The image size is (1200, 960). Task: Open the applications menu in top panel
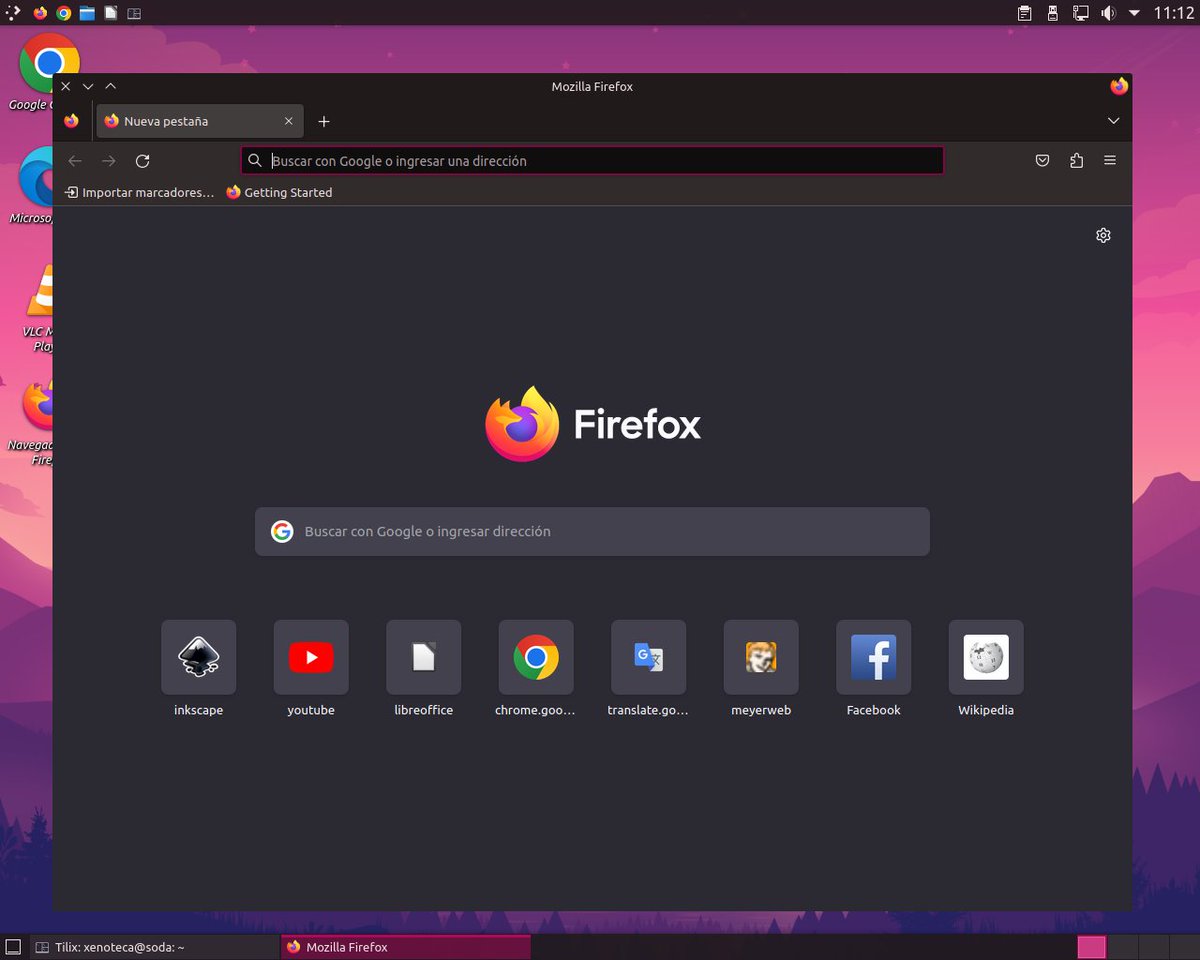[13, 13]
